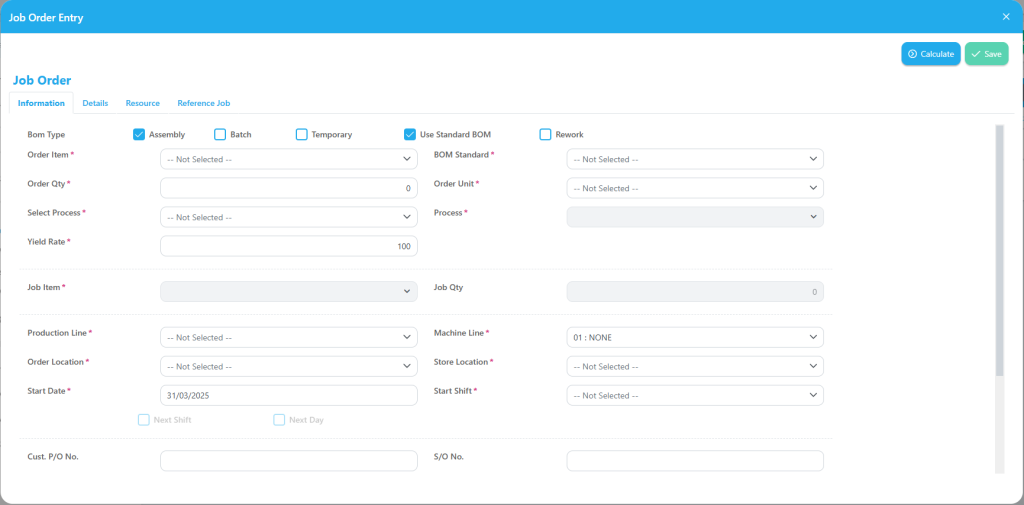Screen dimensions: 1024x505
Task: Close the Job Order Entry dialog
Action: tap(1006, 17)
